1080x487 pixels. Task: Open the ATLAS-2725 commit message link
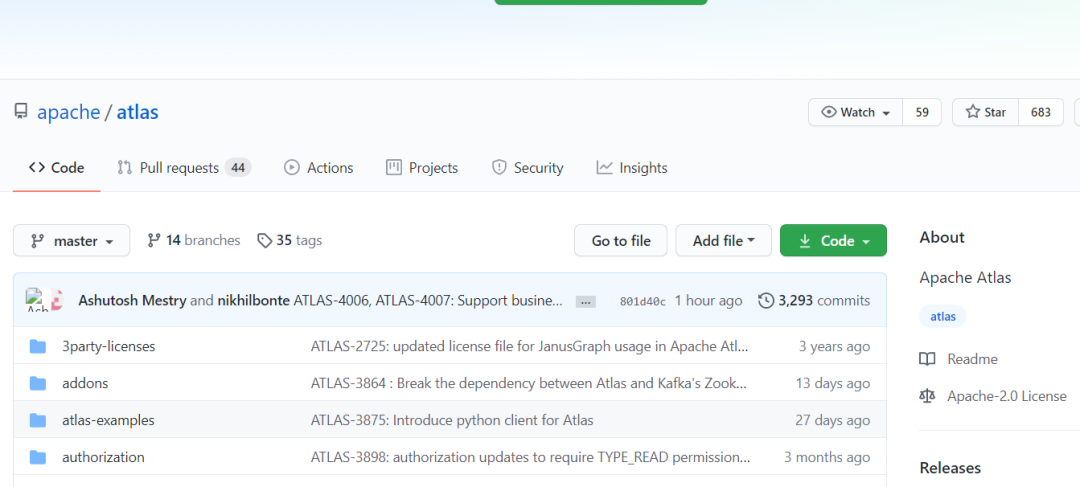pos(530,346)
